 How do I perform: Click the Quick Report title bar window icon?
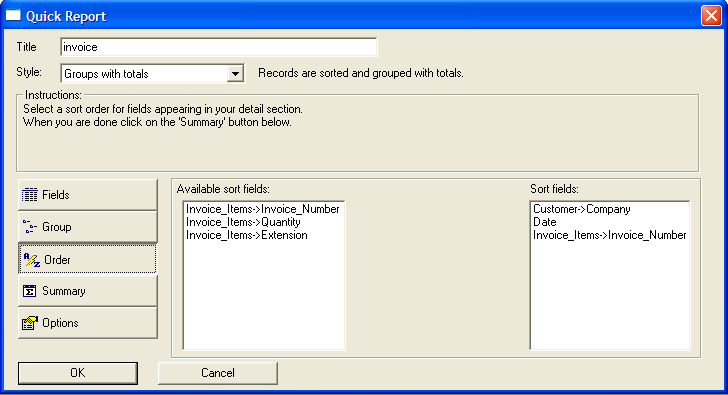(x=13, y=16)
